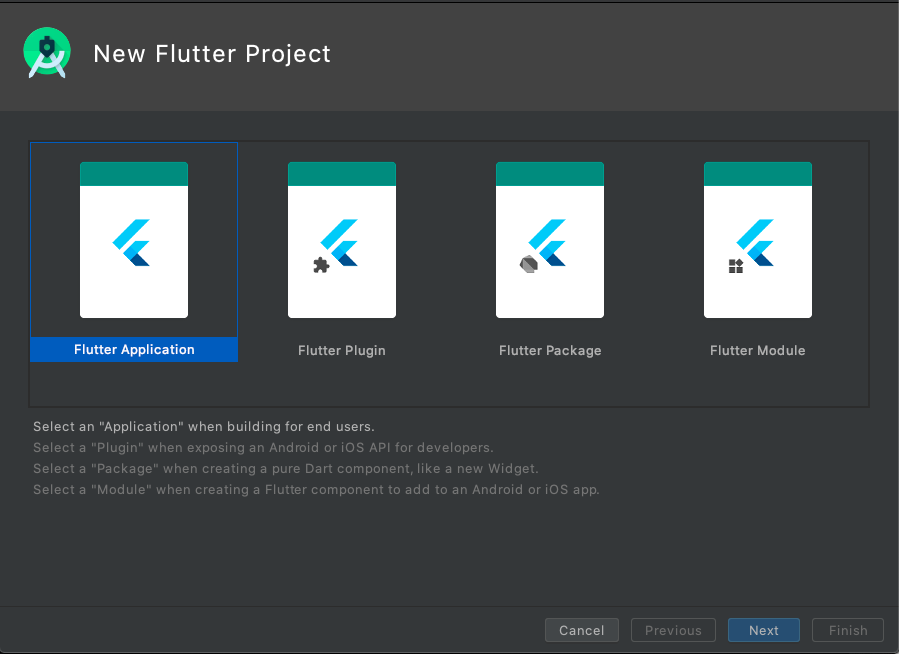Screen dimensions: 899x654
Task: Click the Flutter logo in the Application card
Action: point(132,243)
